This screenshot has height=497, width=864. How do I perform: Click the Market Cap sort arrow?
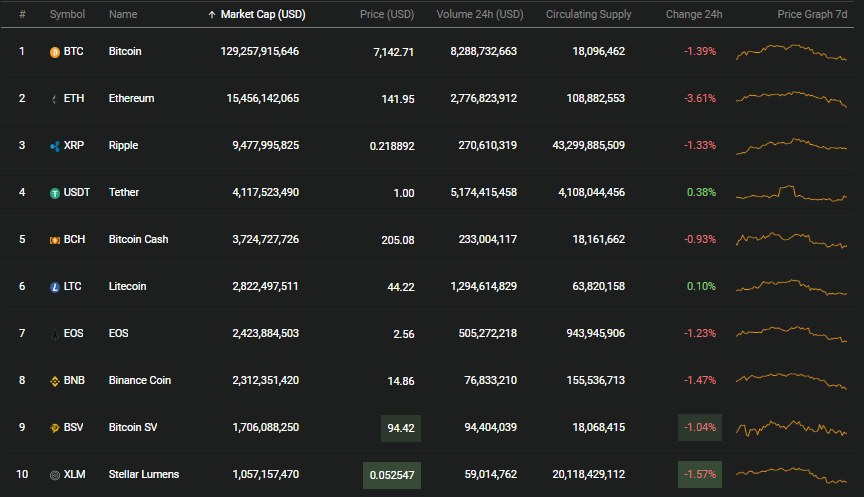[x=212, y=15]
